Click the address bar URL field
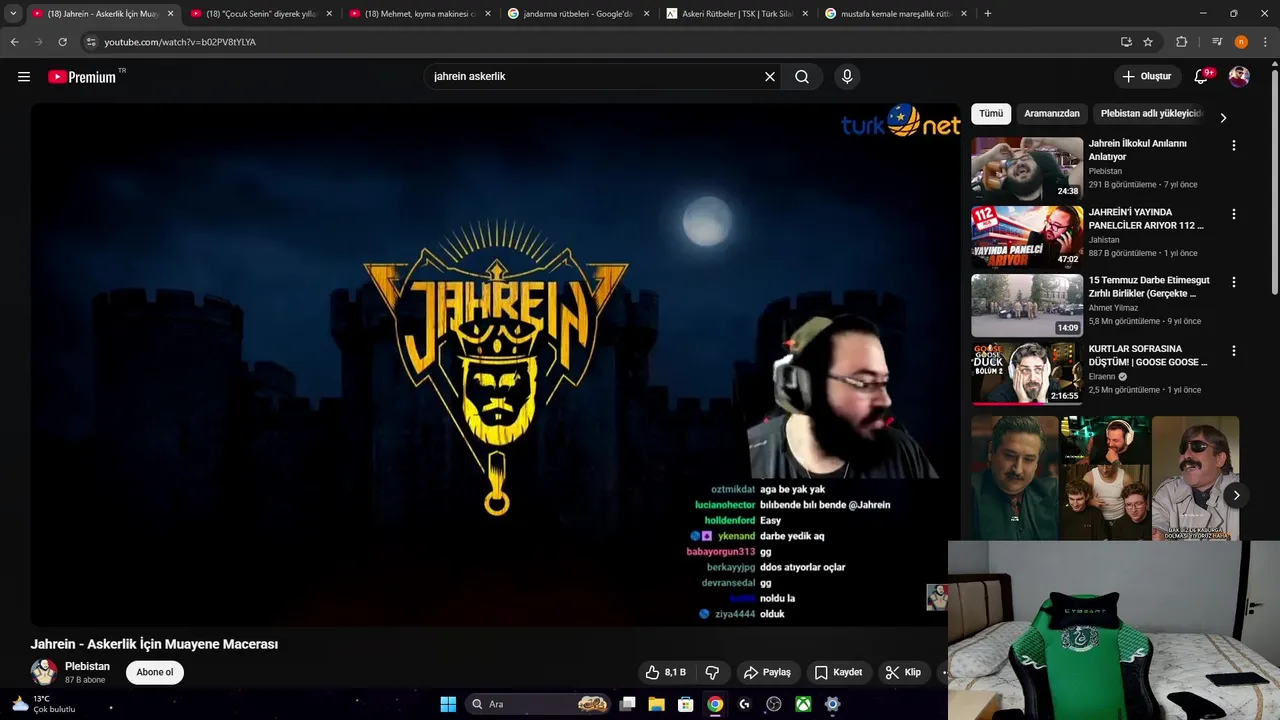The width and height of the screenshot is (1280, 720). [600, 42]
